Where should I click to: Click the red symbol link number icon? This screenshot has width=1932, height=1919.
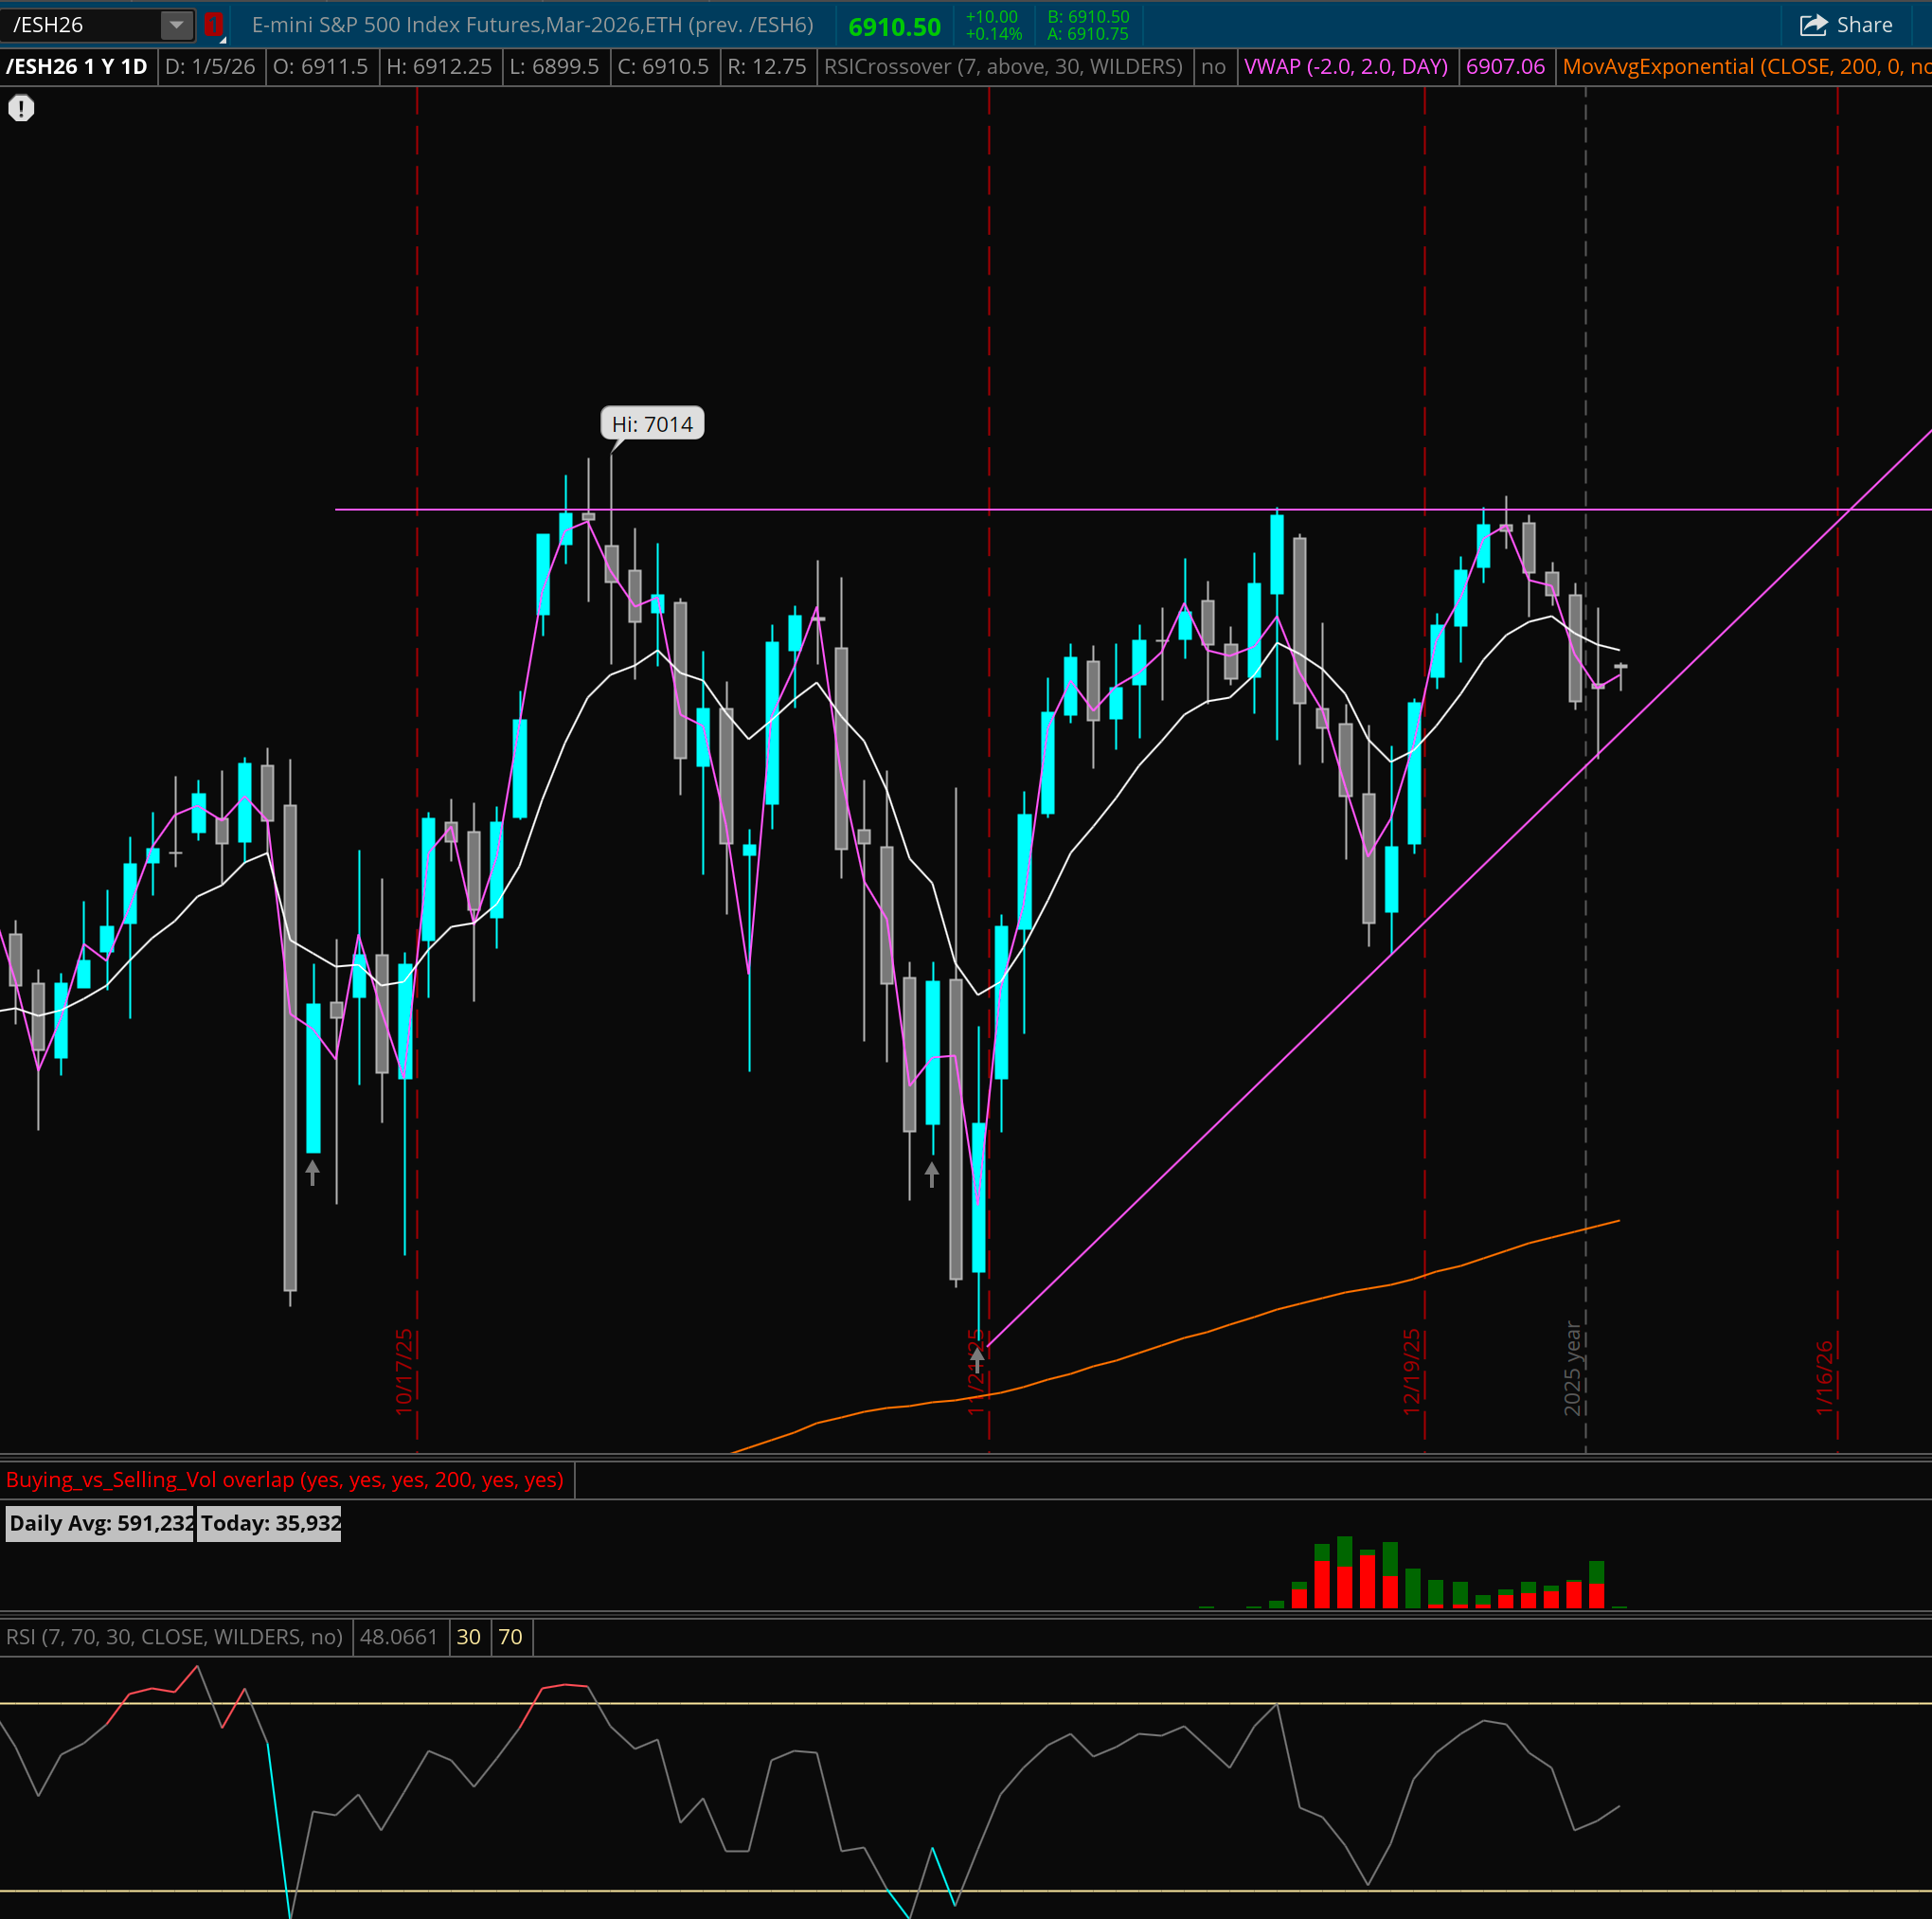[x=213, y=25]
